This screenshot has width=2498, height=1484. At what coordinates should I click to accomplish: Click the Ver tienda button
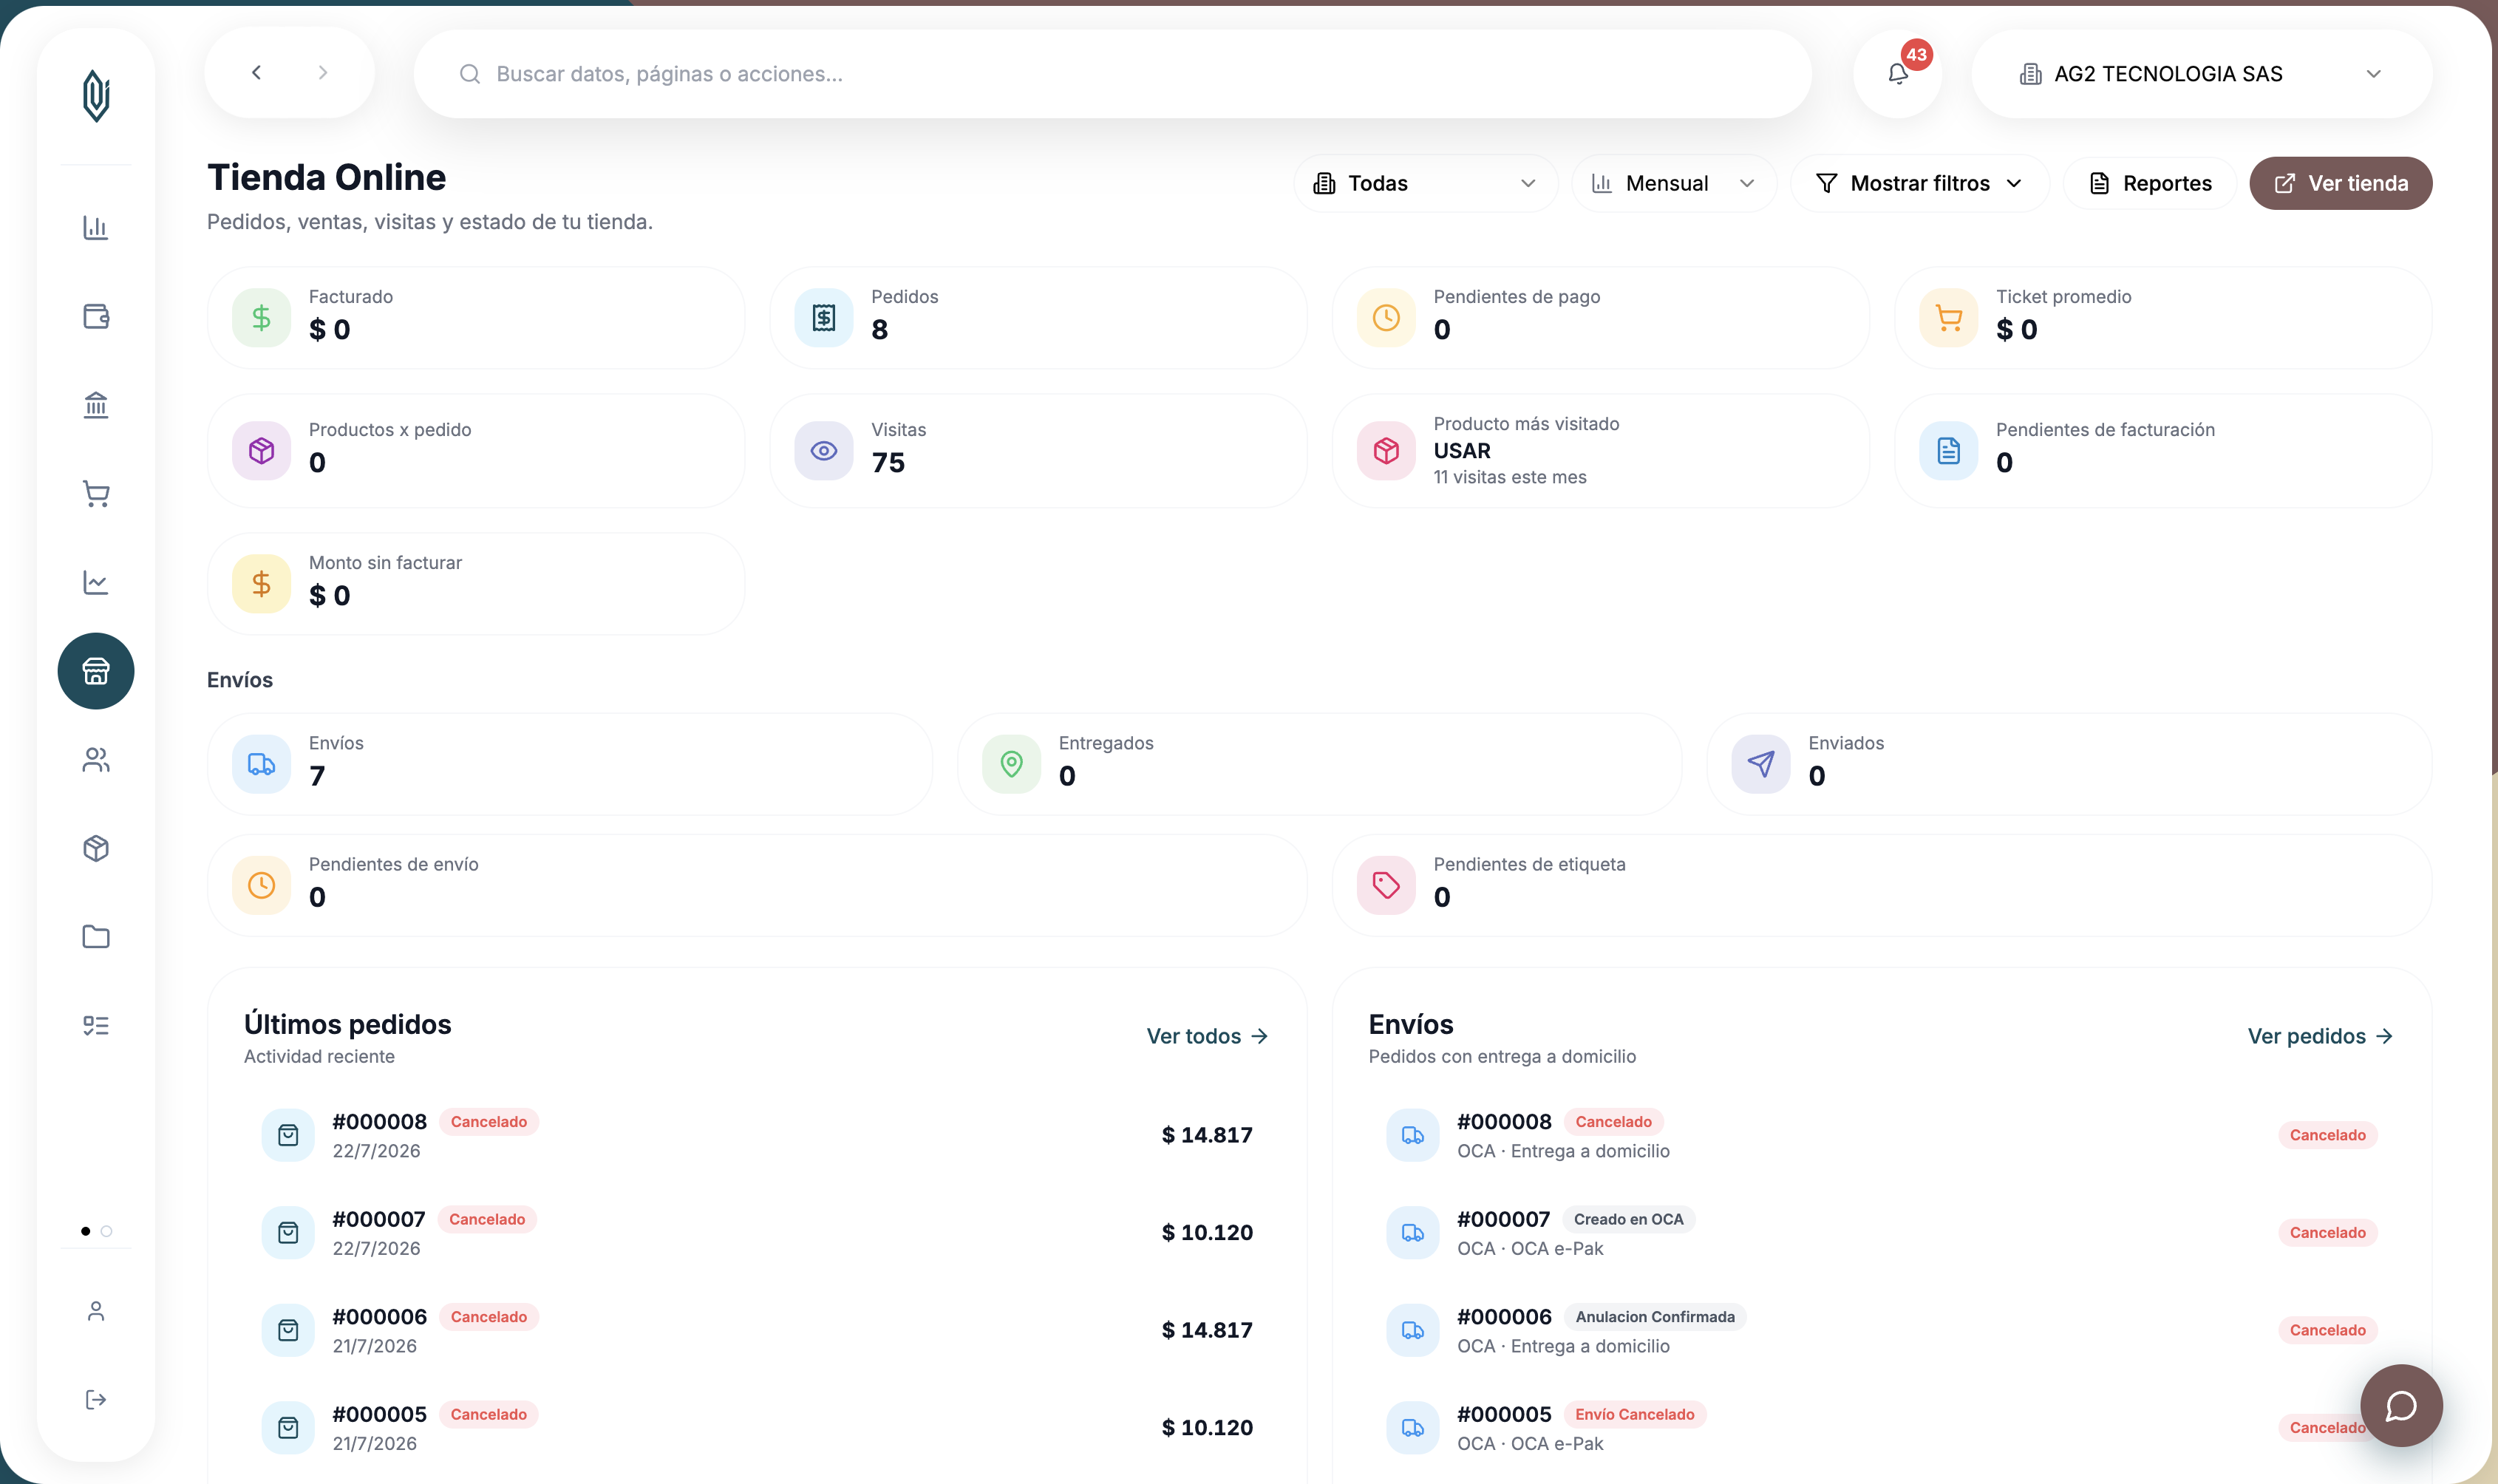[2340, 183]
